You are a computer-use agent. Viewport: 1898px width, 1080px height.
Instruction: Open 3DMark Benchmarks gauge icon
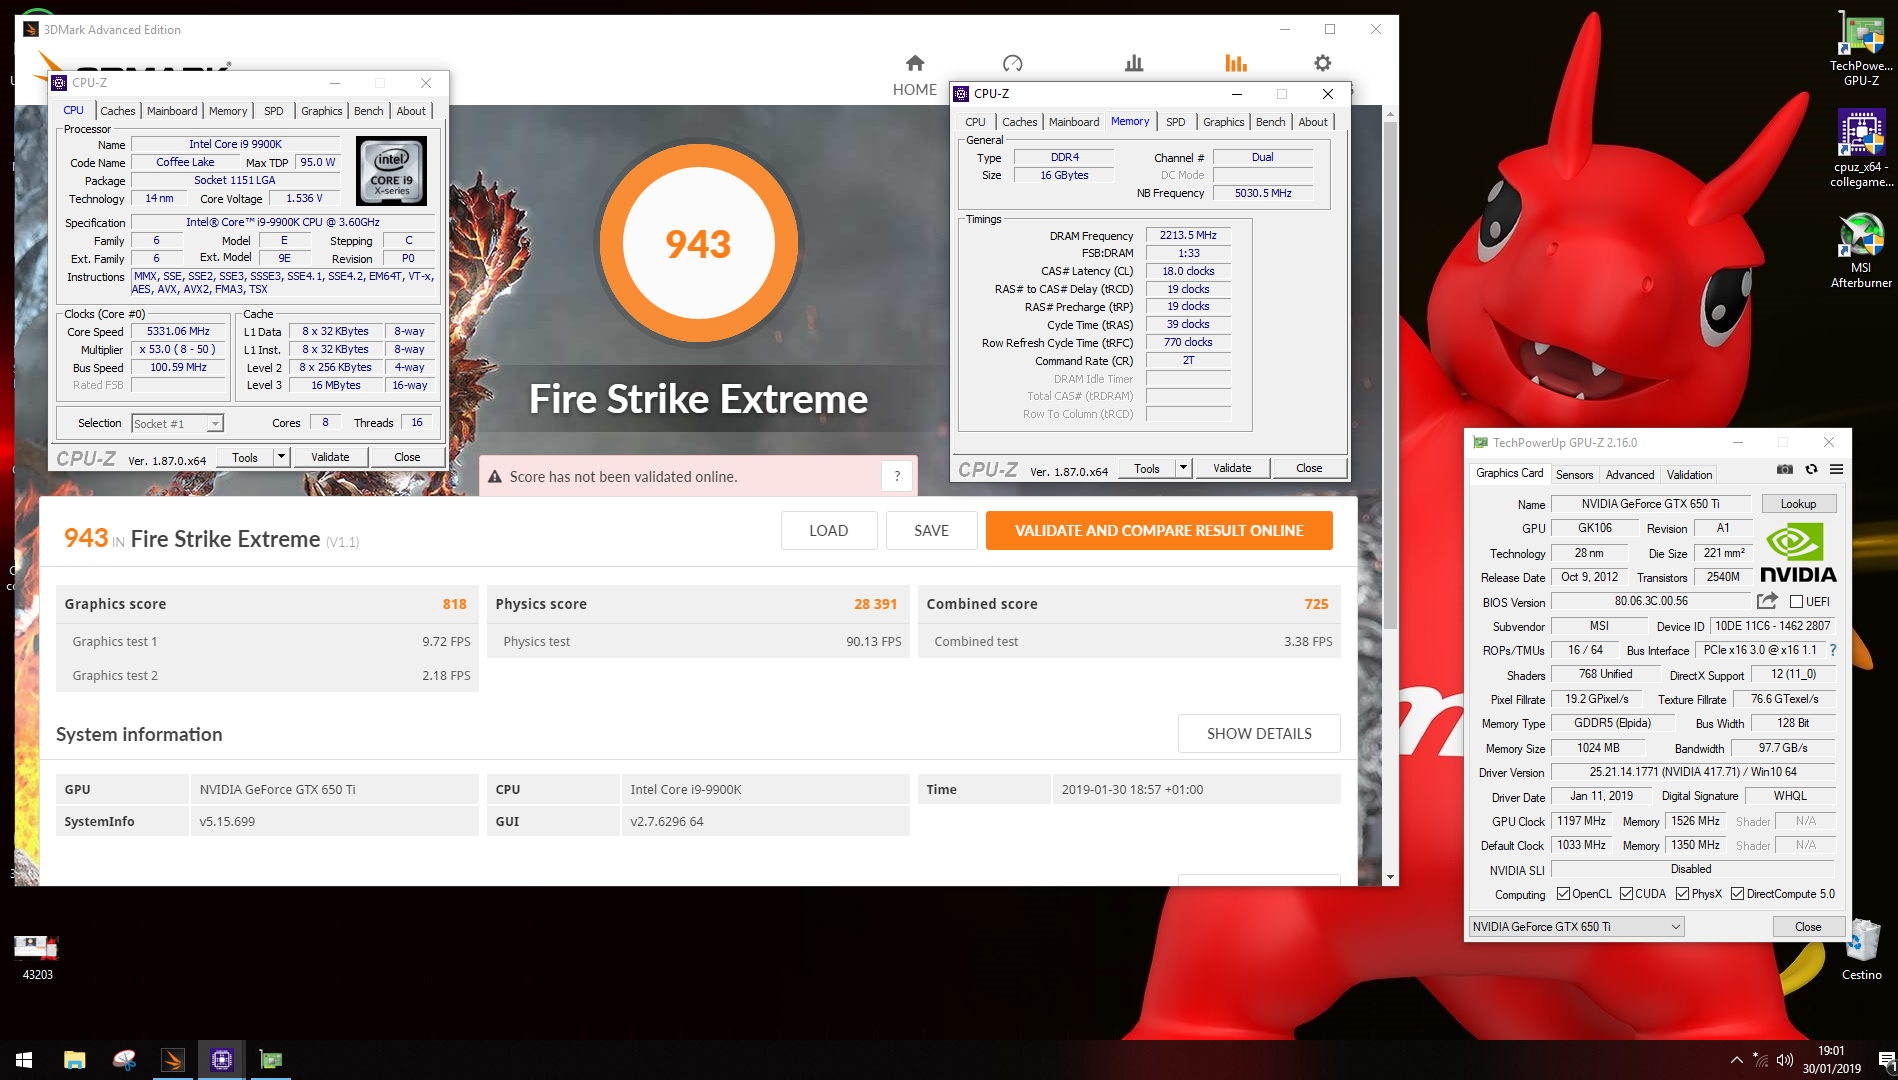pos(1012,64)
